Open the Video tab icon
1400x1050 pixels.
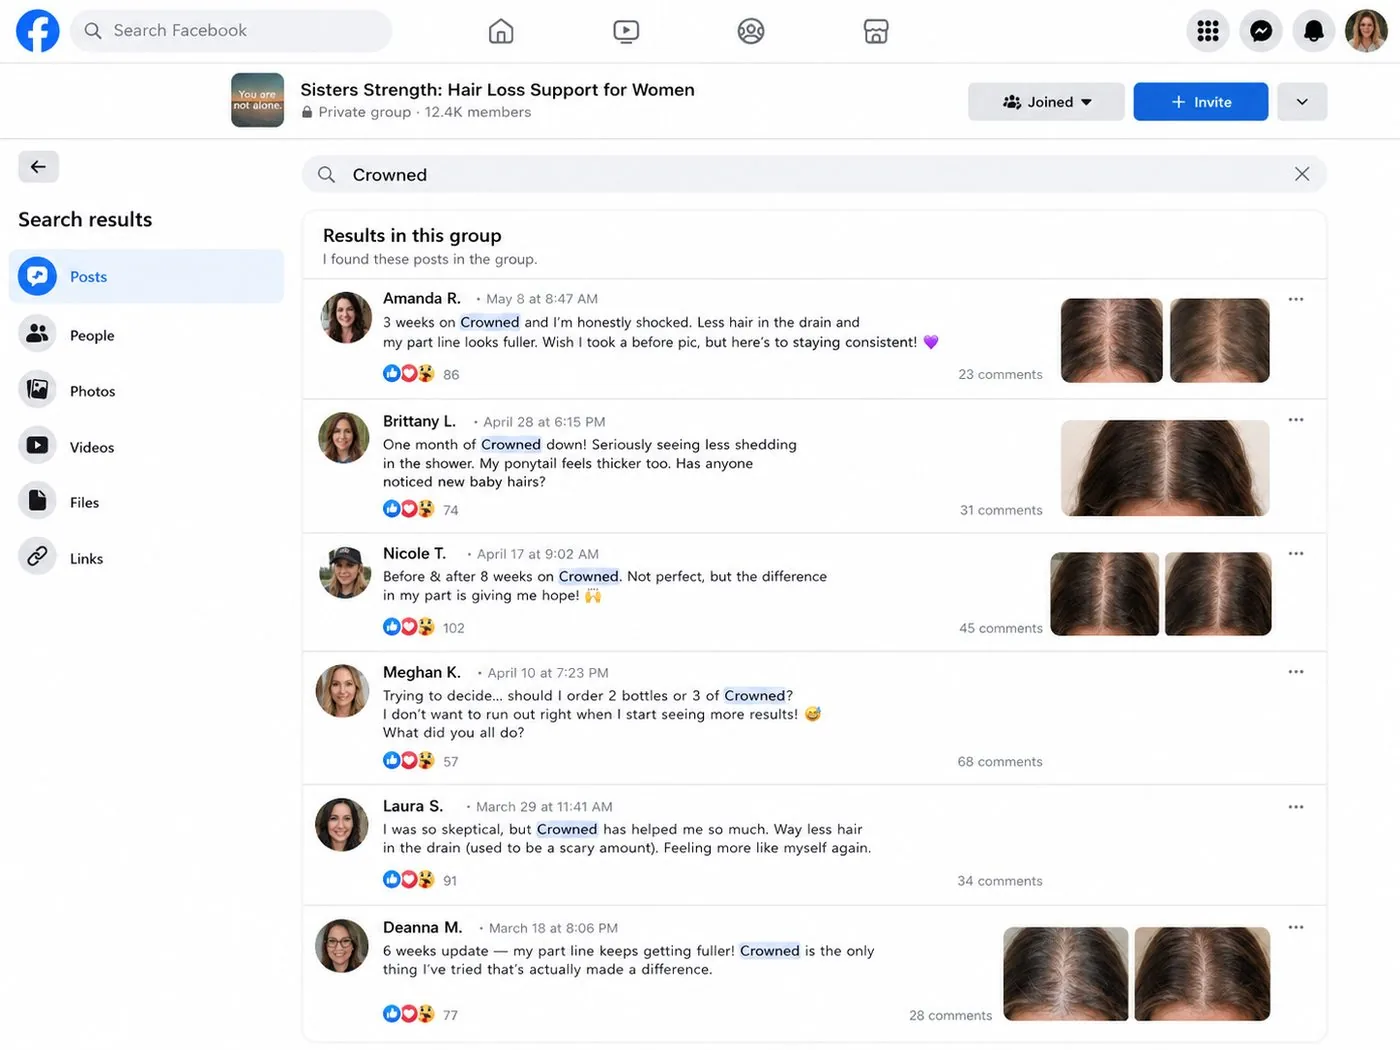coord(626,31)
